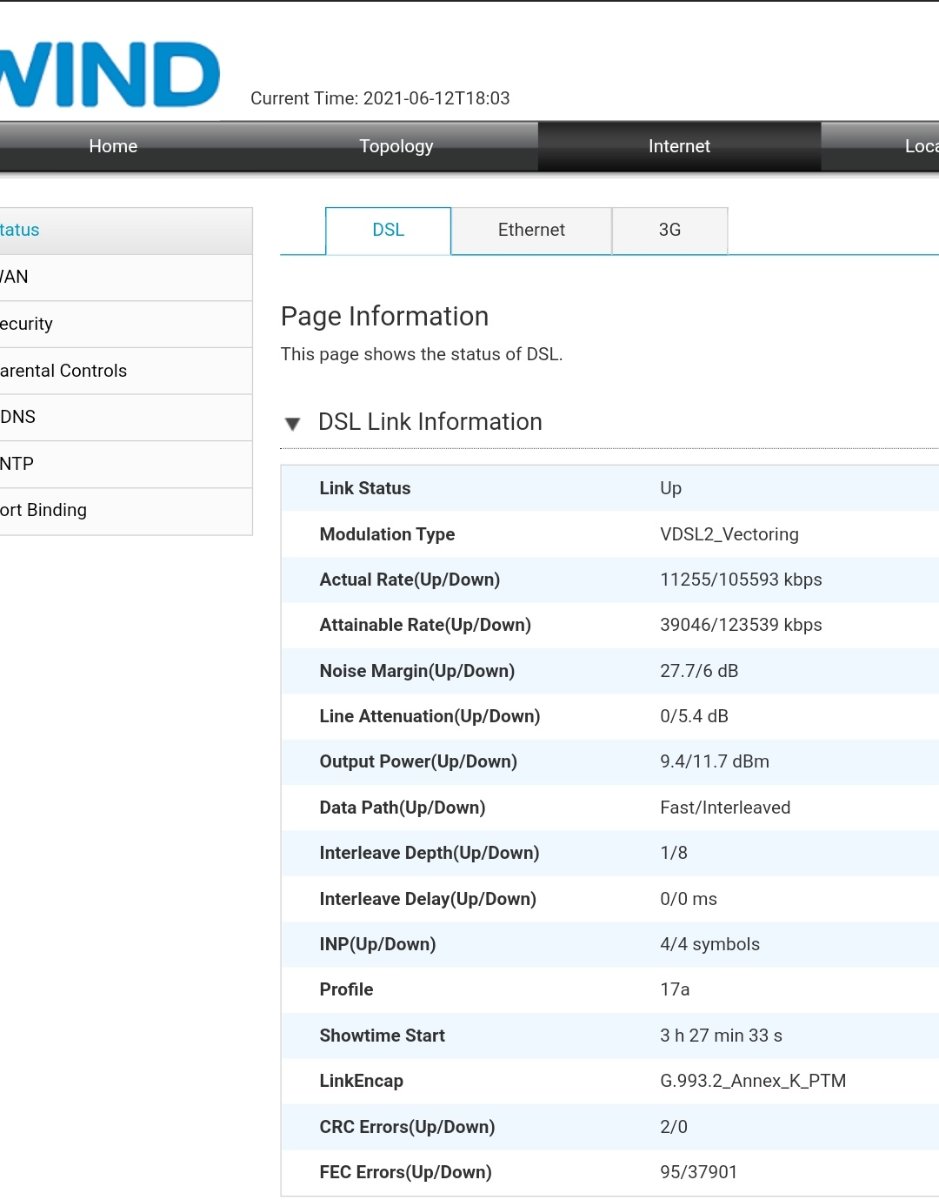The width and height of the screenshot is (939, 1200).
Task: Click the FEC Errors(Up/Down) label
Action: 405,1172
